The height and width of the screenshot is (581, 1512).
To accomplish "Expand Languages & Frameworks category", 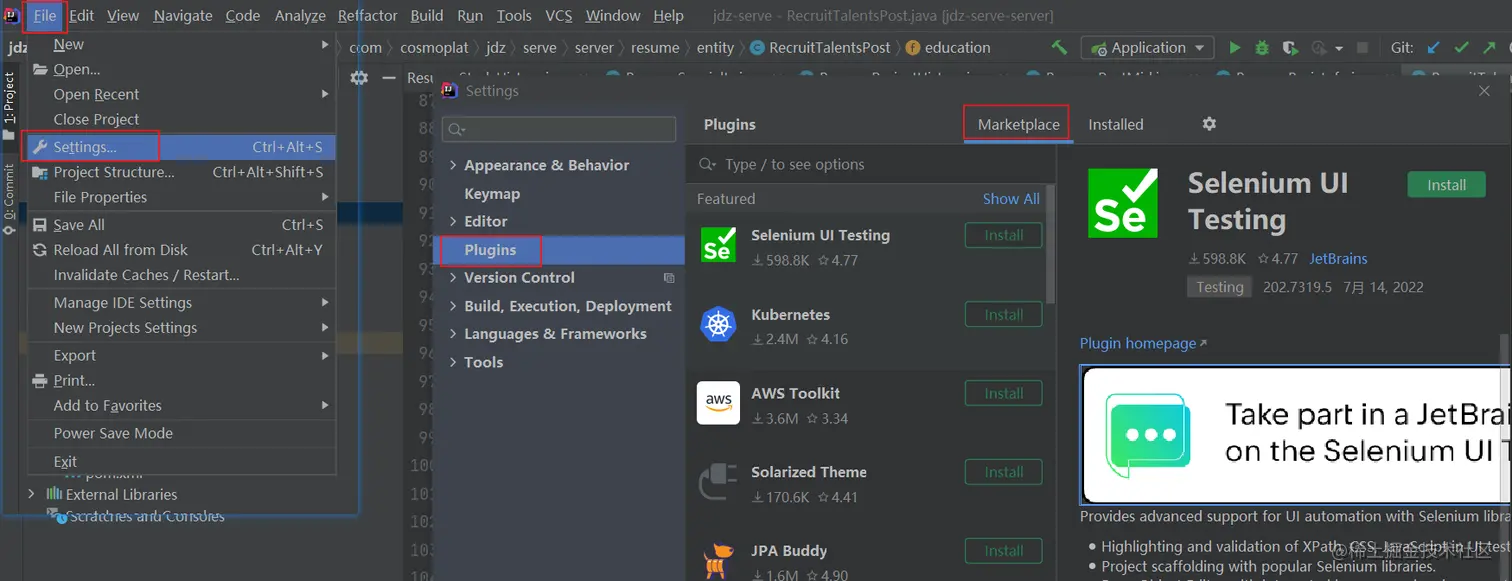I will point(453,334).
